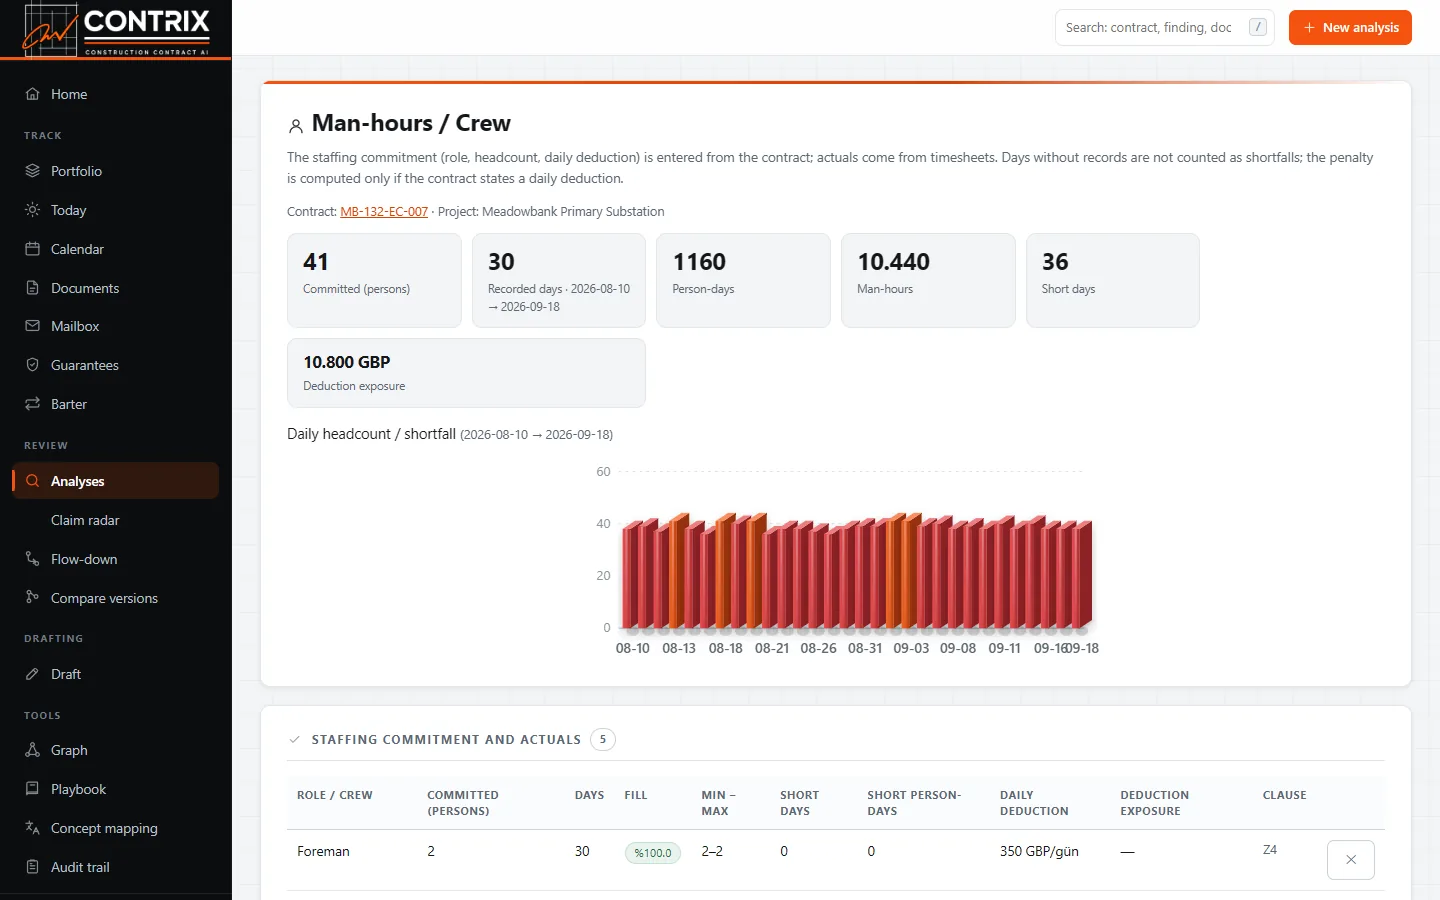Open Concept mapping translate icon

(32, 828)
